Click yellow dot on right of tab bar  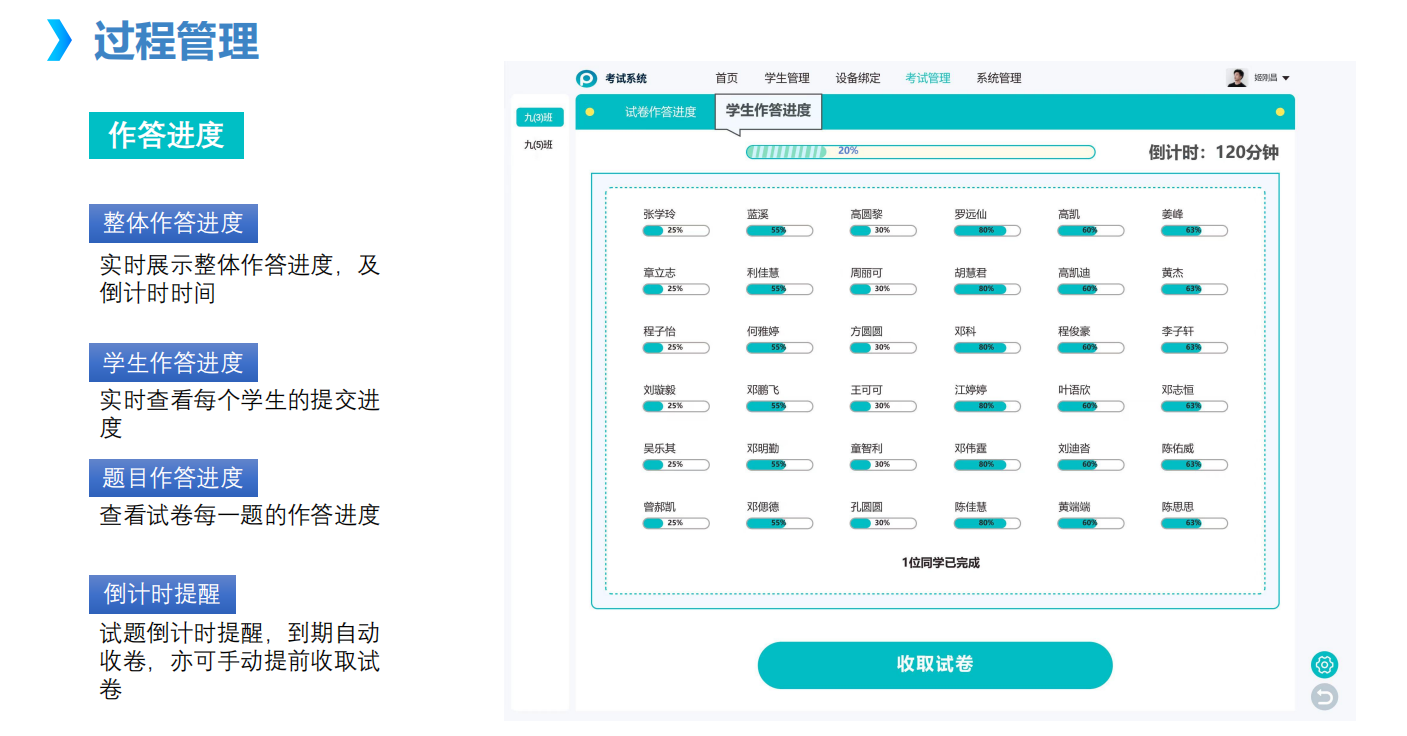point(1280,112)
